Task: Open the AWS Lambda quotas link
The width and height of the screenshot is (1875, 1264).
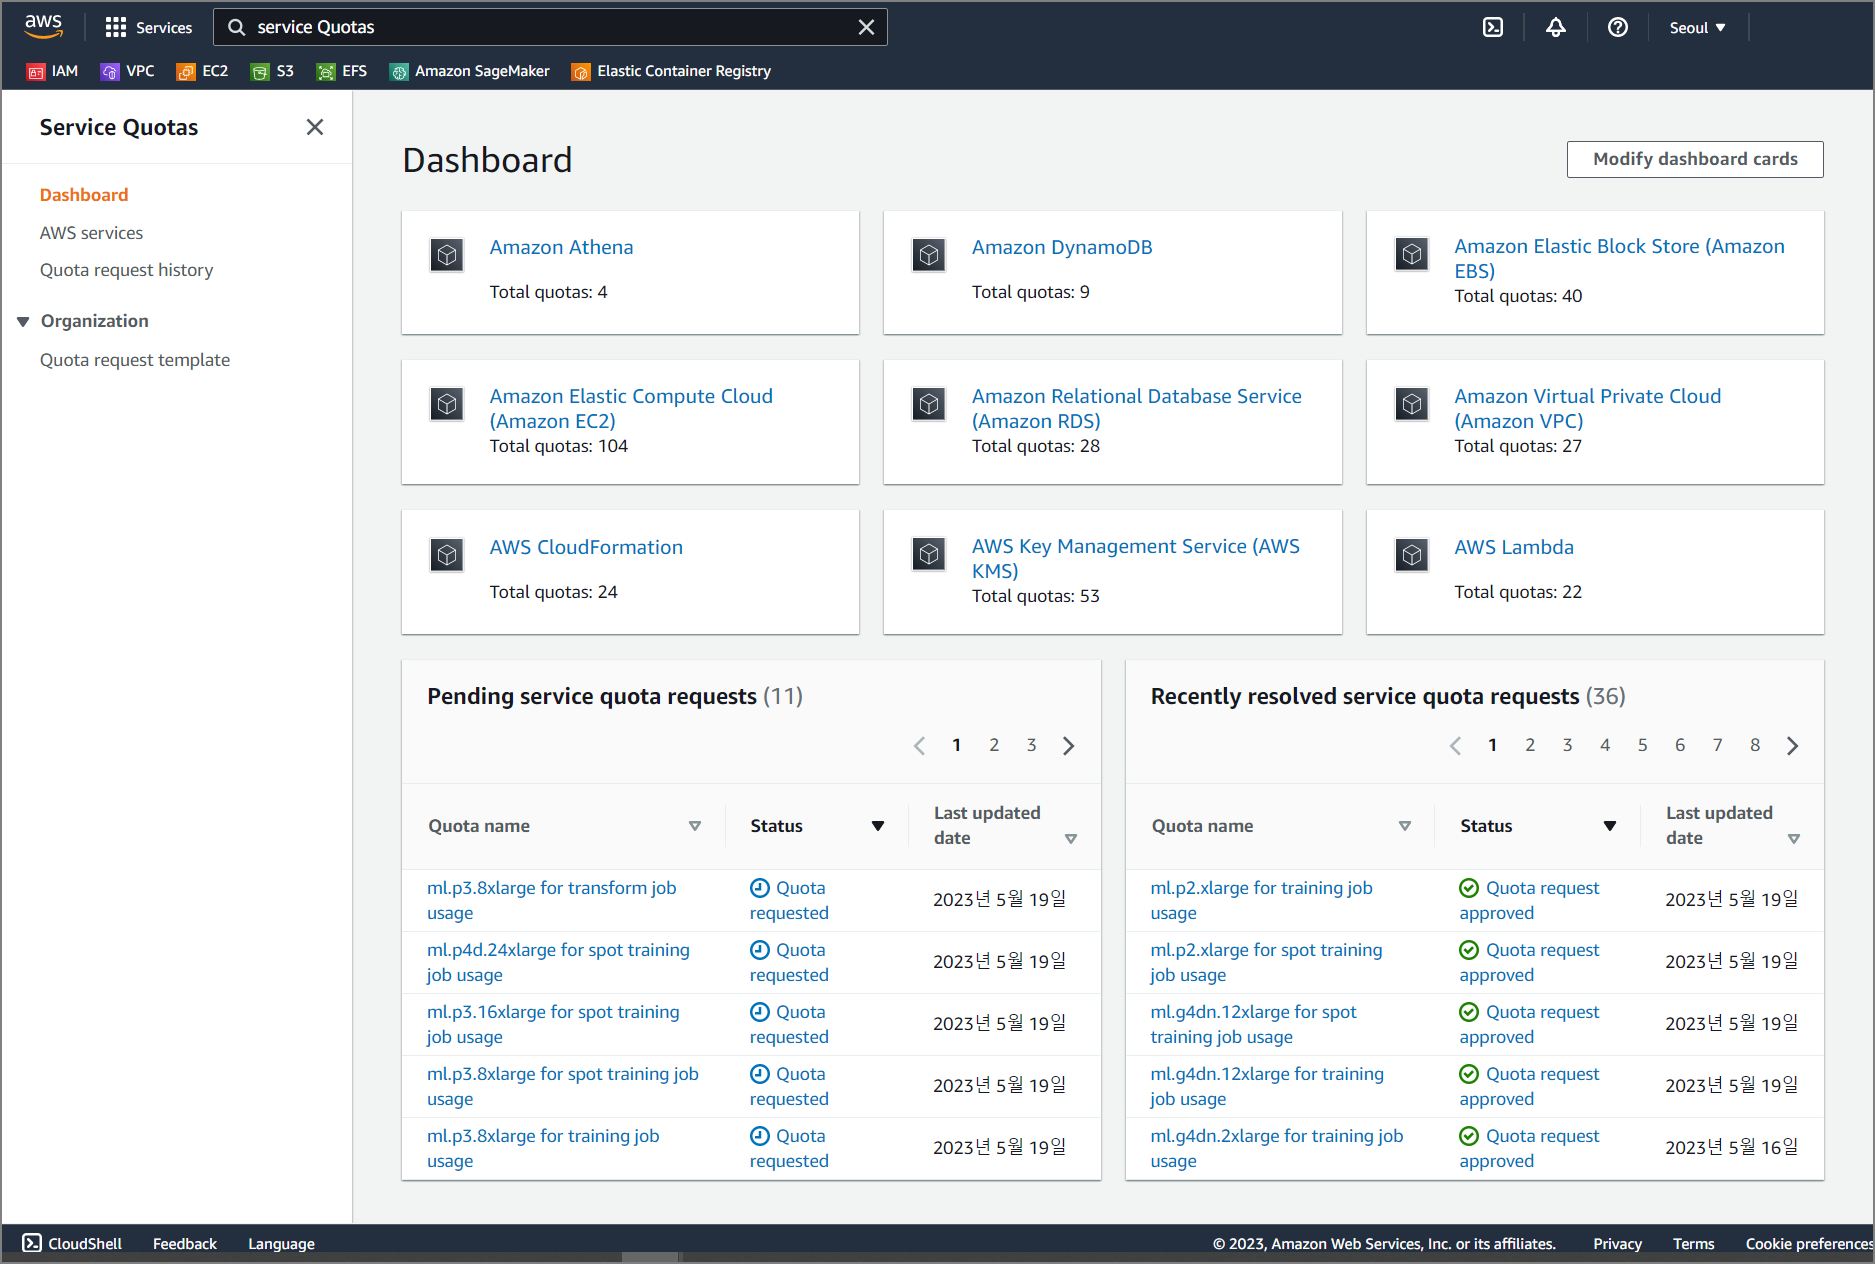Action: click(1514, 547)
